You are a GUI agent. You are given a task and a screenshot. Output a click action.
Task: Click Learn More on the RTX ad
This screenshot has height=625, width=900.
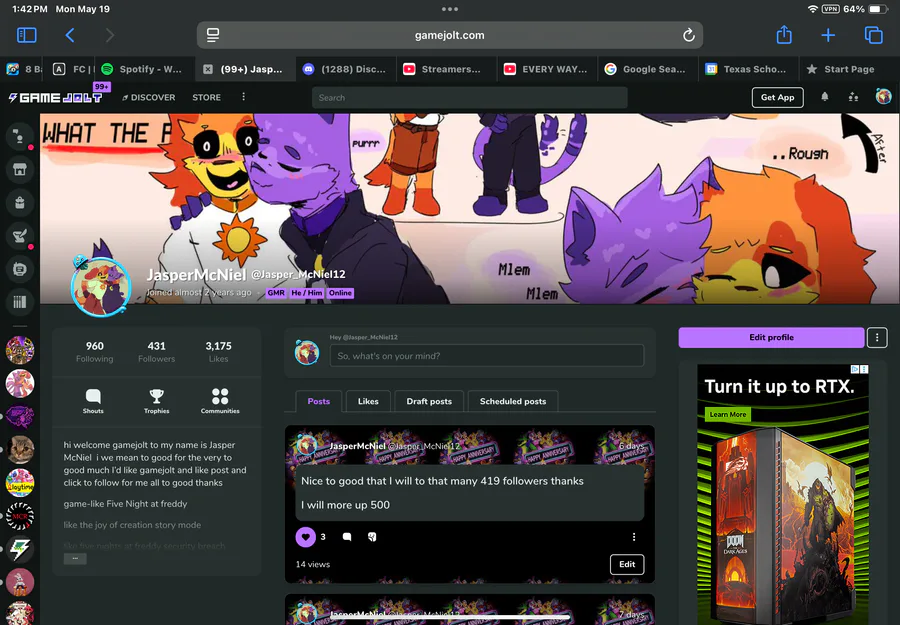(727, 414)
